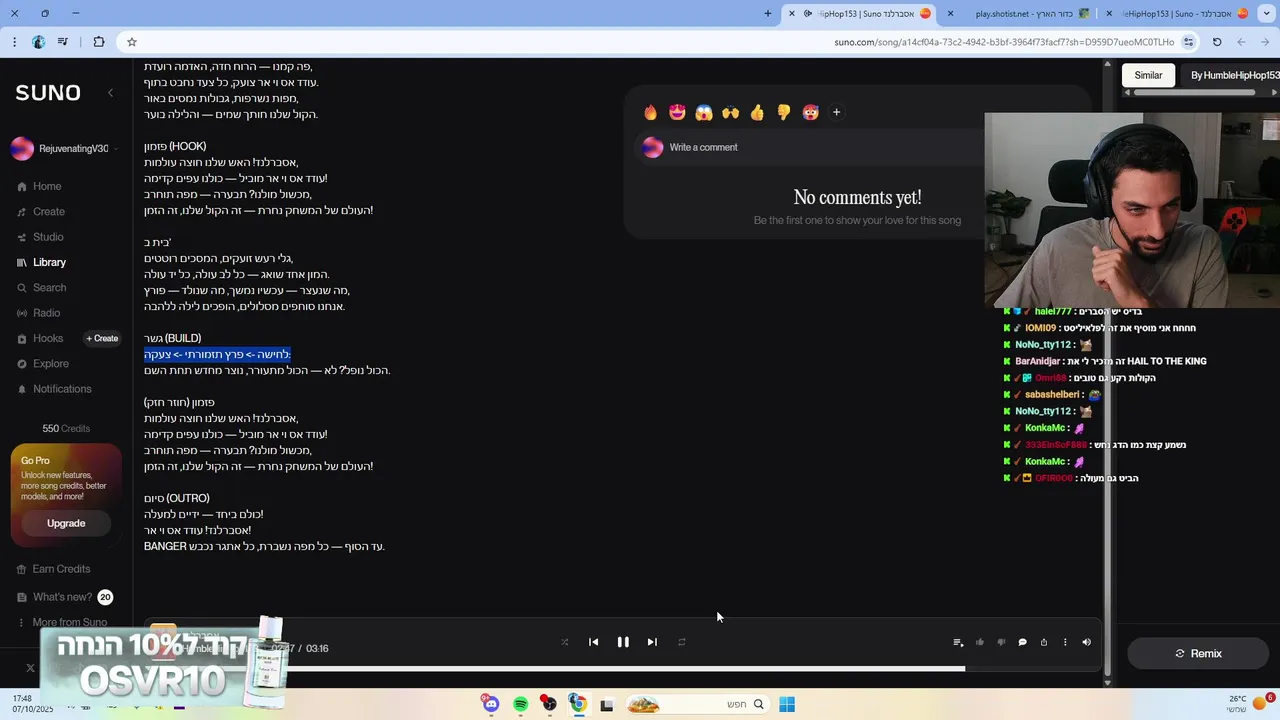Share song from player bar
The image size is (1280, 720).
1044,642
